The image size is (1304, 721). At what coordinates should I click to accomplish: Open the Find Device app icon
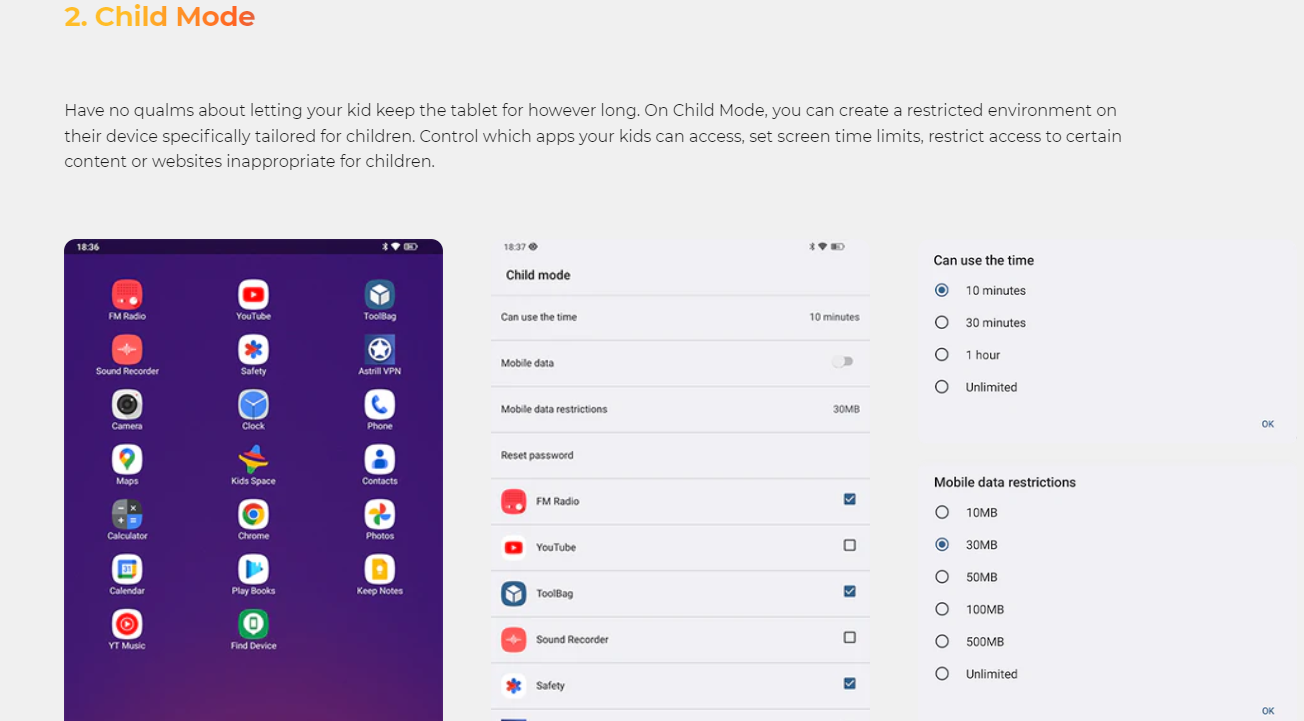tap(253, 625)
